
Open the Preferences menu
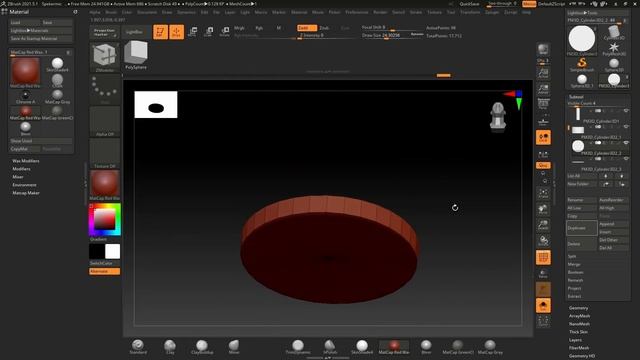tap(357, 12)
